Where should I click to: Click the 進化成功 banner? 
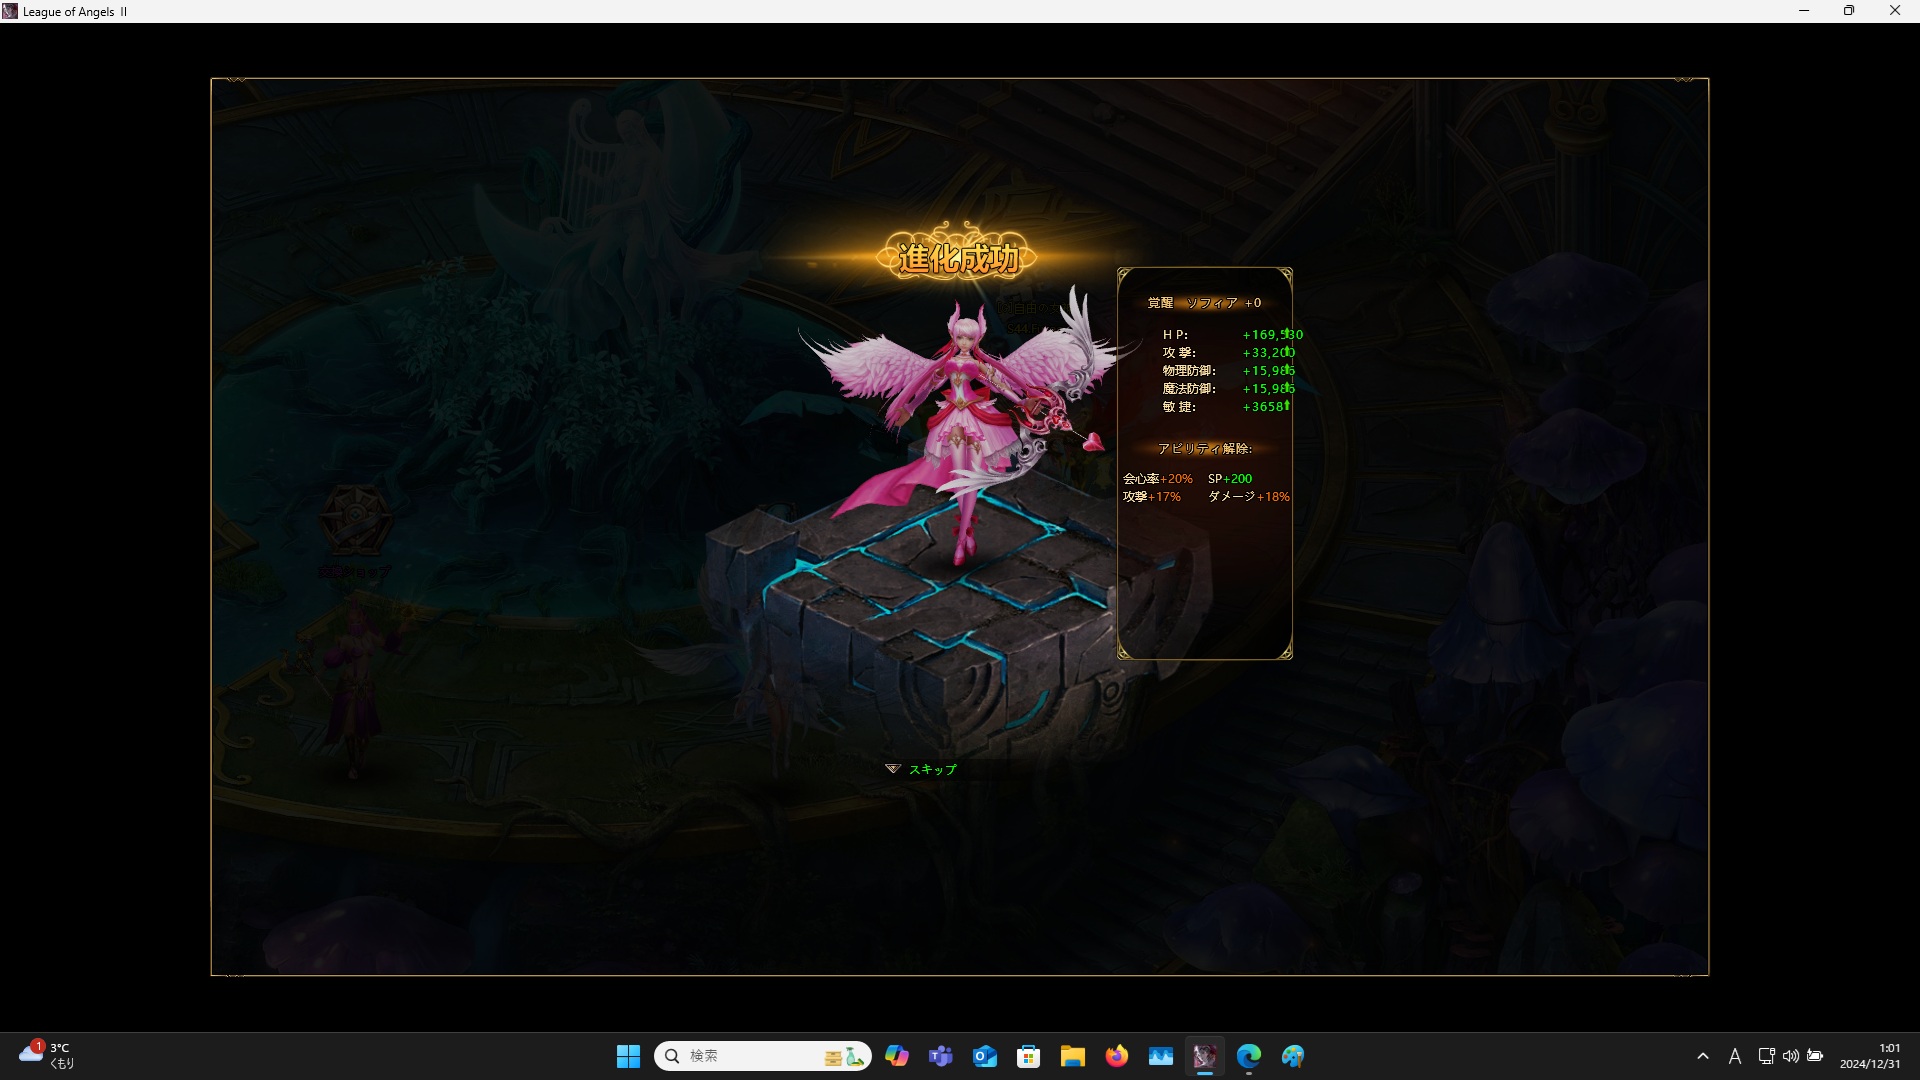[958, 258]
